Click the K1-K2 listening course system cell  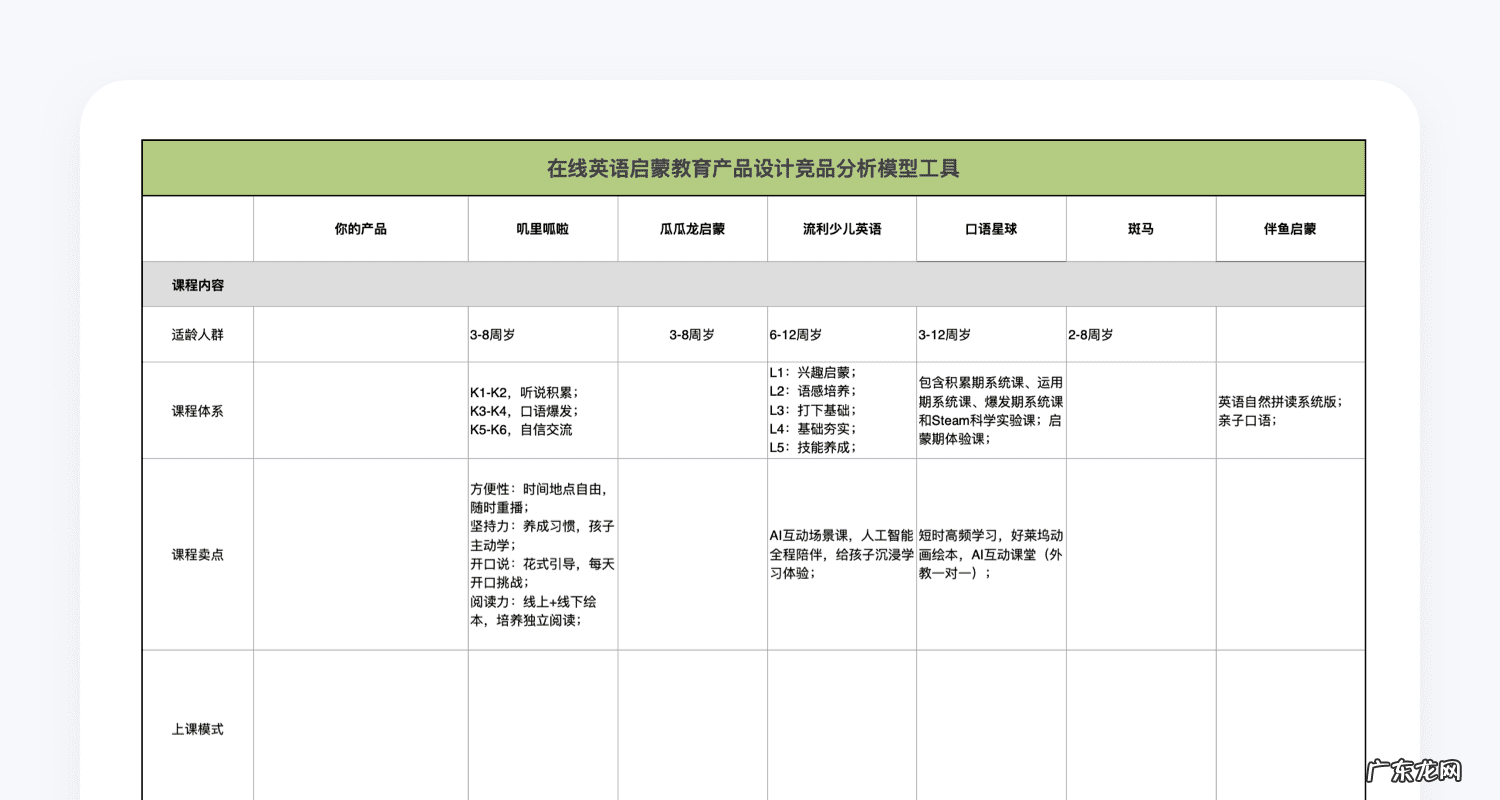(x=541, y=410)
